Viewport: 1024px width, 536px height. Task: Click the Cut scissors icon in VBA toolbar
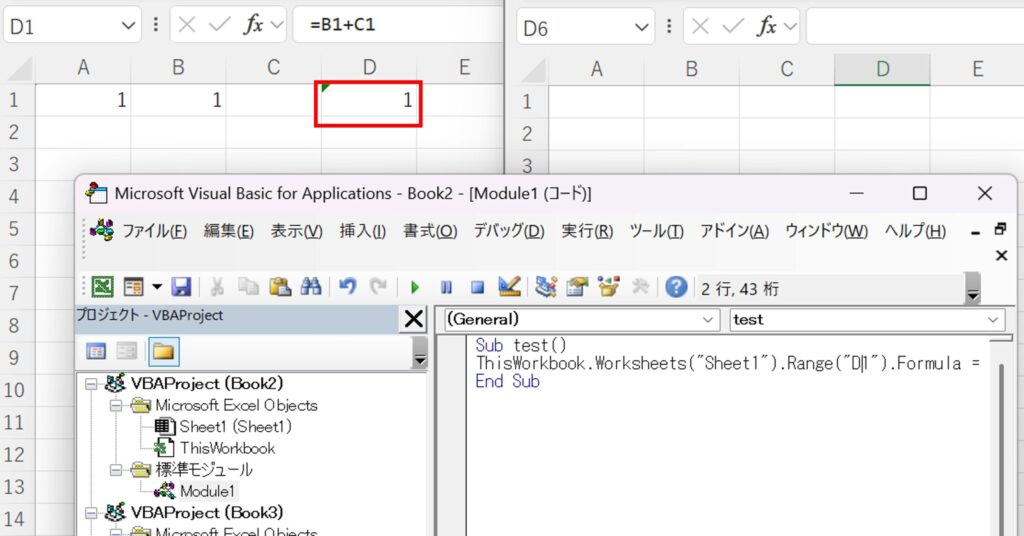click(217, 287)
